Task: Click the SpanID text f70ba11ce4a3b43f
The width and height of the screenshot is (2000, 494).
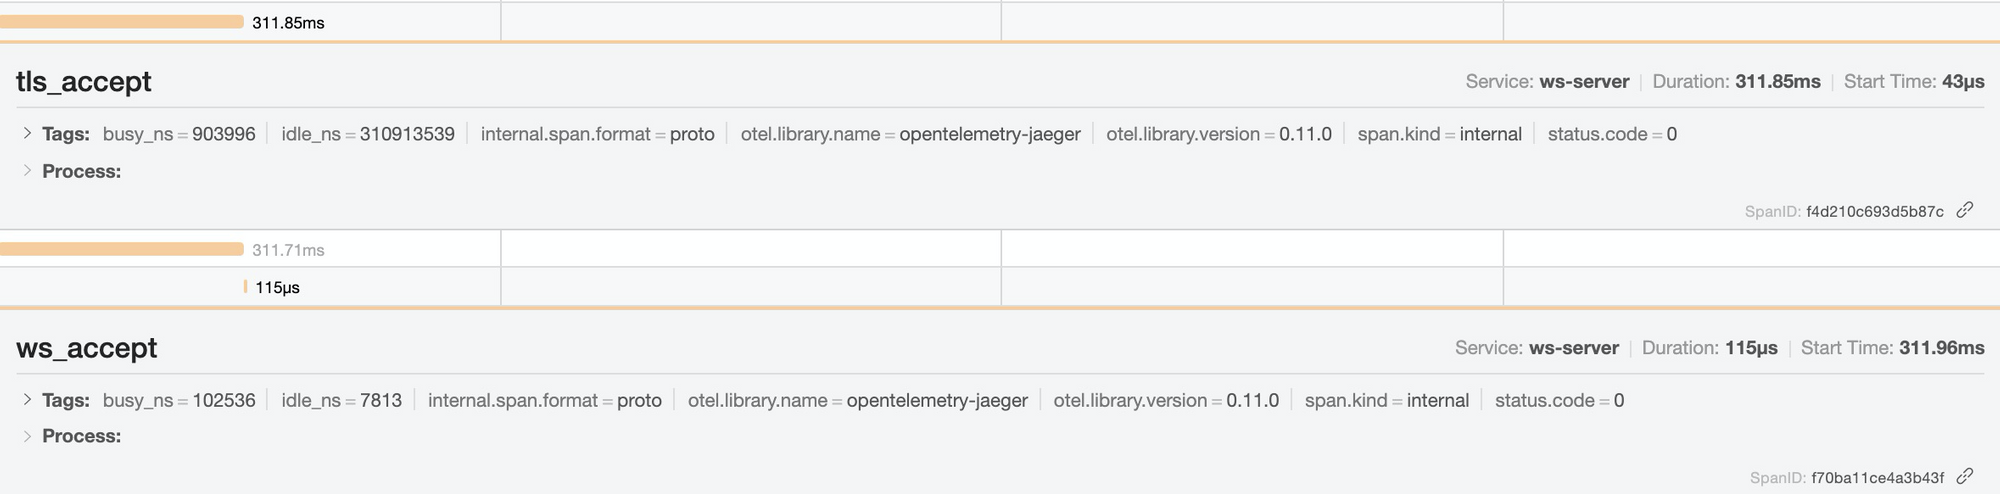Action: tap(1878, 478)
